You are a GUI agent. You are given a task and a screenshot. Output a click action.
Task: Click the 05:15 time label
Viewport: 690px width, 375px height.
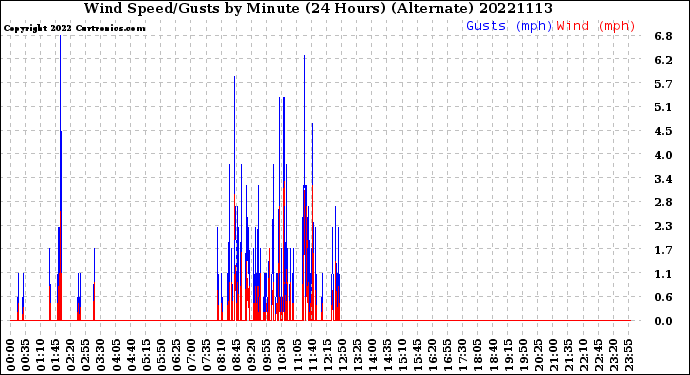[147, 355]
